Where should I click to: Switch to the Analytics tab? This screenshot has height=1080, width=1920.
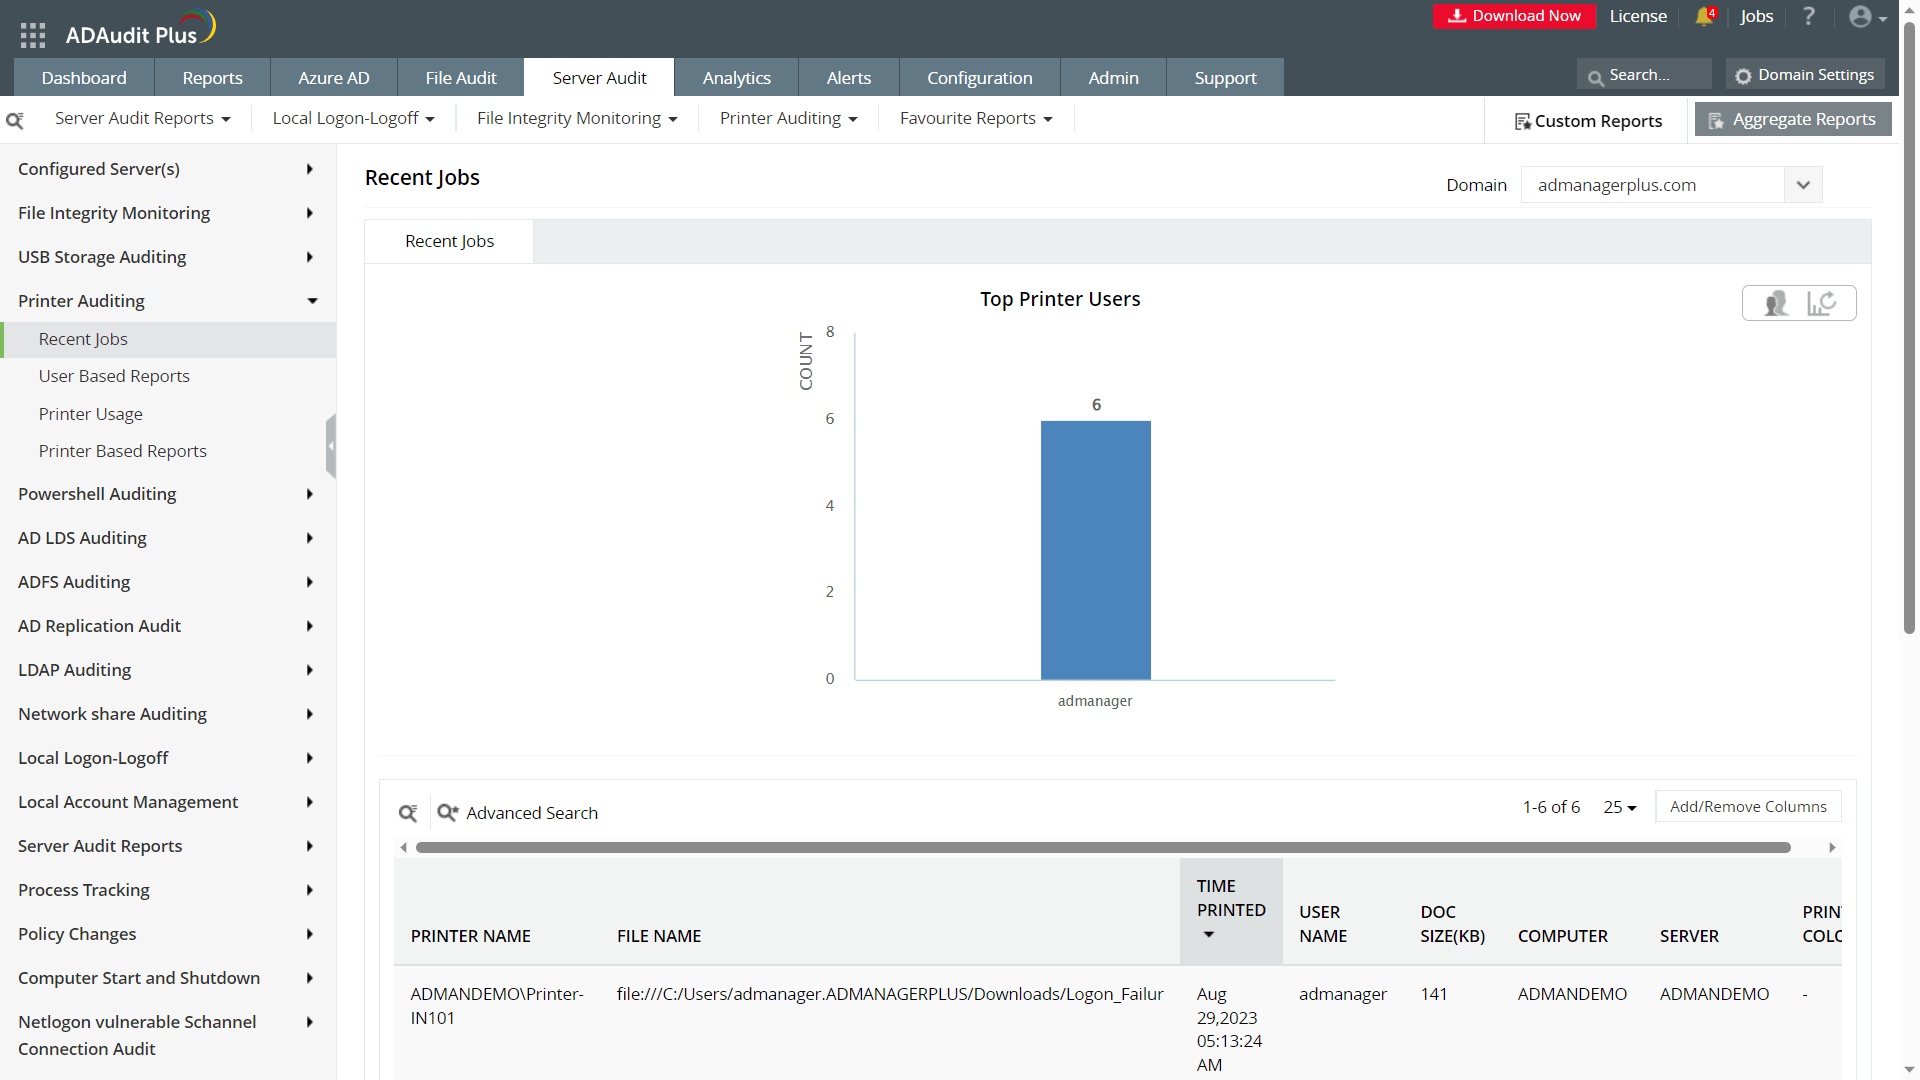(736, 78)
